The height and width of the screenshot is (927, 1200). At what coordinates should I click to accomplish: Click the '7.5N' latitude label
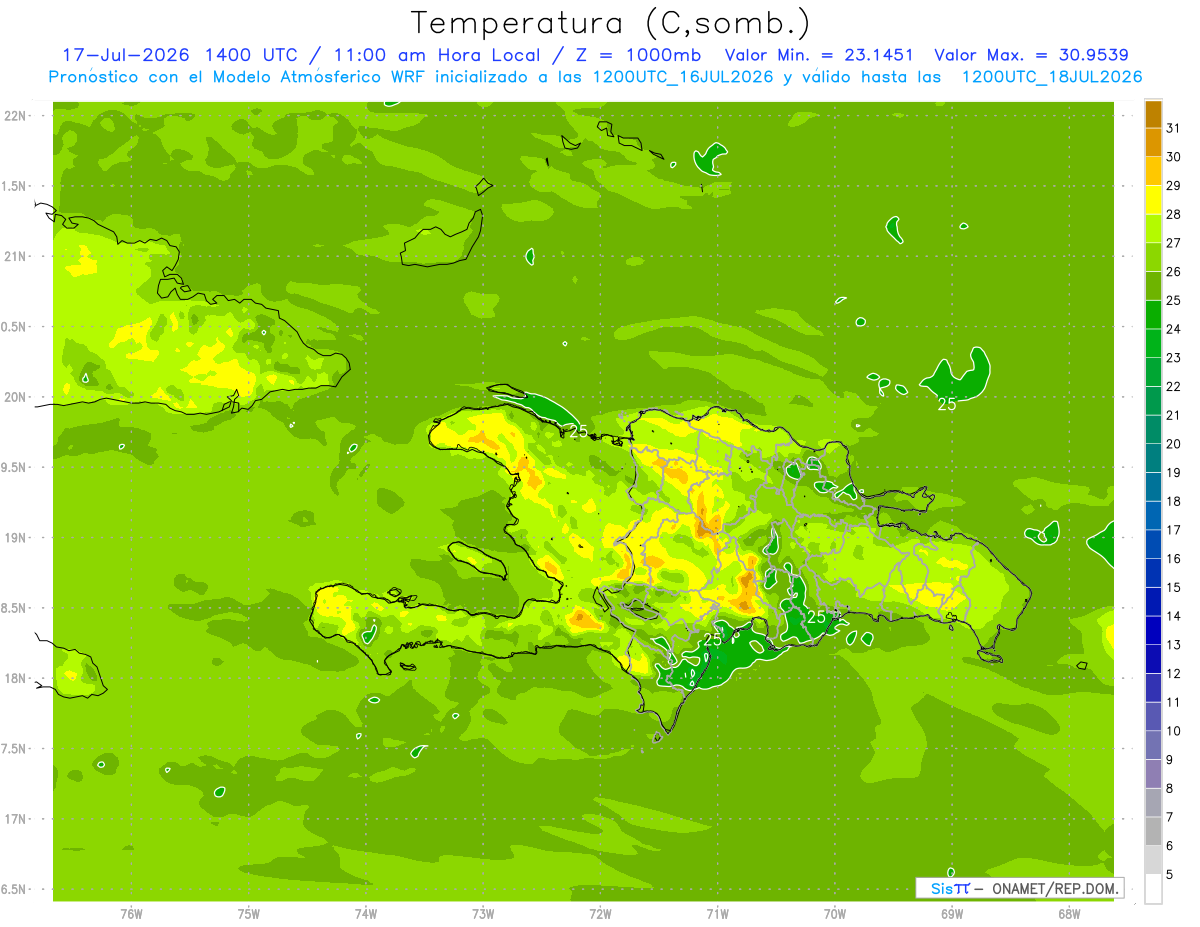tap(15, 749)
